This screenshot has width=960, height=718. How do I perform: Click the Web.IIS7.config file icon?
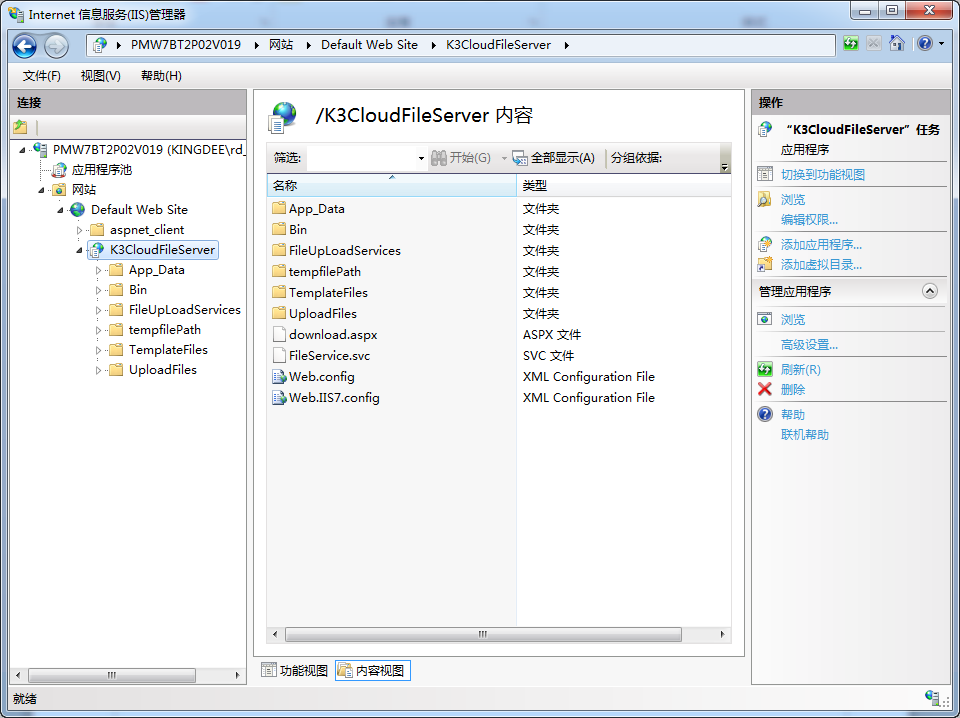tap(279, 398)
